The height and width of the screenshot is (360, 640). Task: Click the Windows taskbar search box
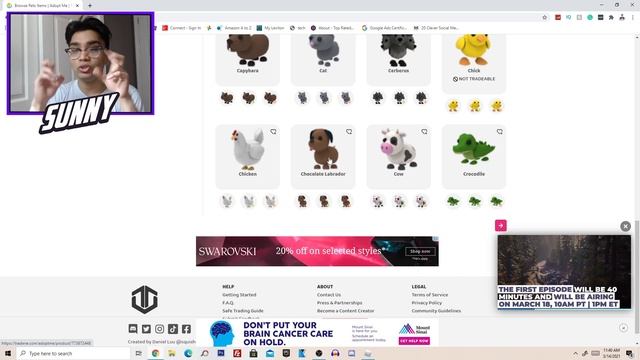coord(73,353)
